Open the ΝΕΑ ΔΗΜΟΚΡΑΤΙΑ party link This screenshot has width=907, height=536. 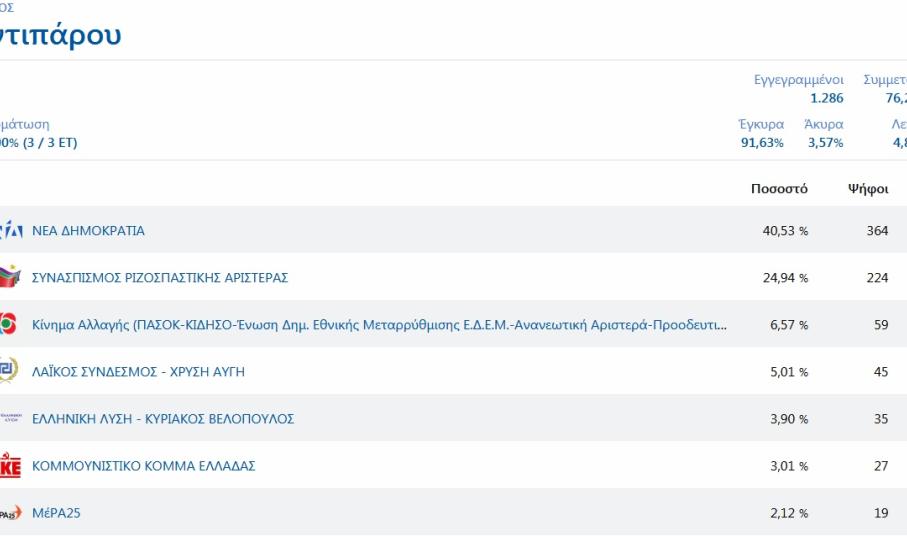88,231
